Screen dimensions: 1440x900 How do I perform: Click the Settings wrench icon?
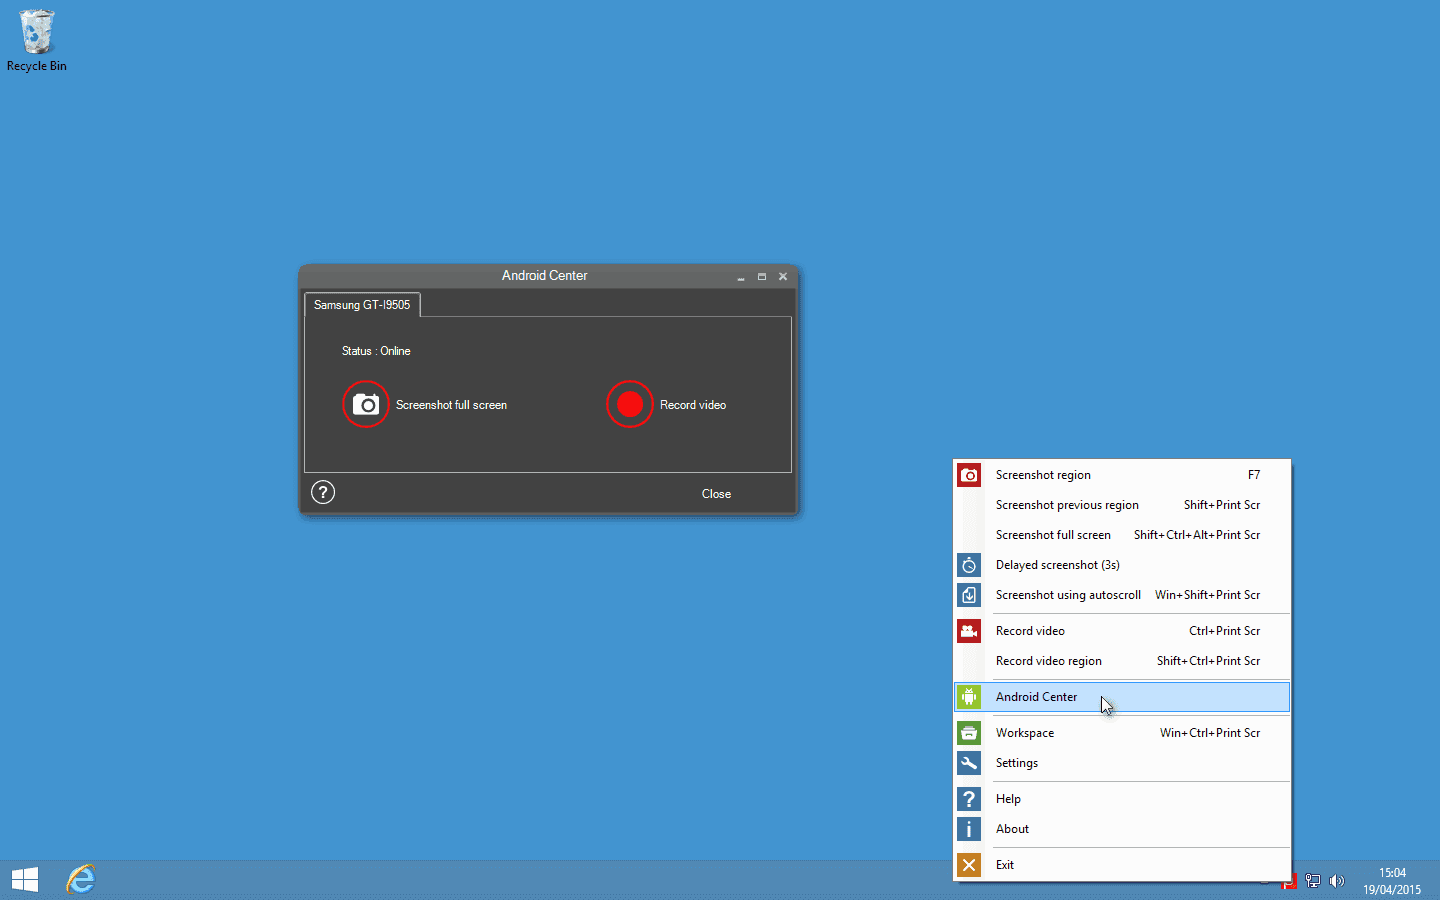coord(969,763)
